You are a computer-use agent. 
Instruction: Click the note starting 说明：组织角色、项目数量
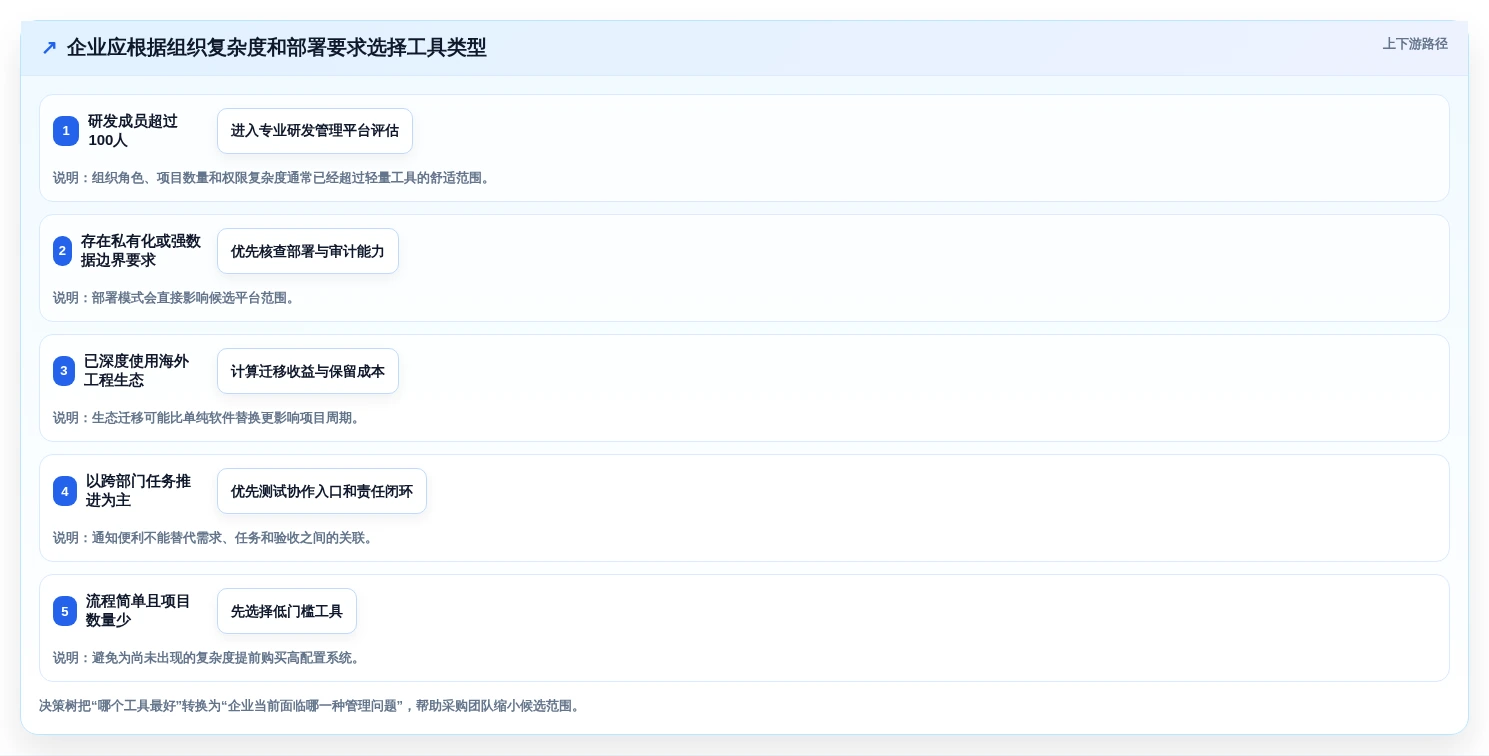(273, 178)
